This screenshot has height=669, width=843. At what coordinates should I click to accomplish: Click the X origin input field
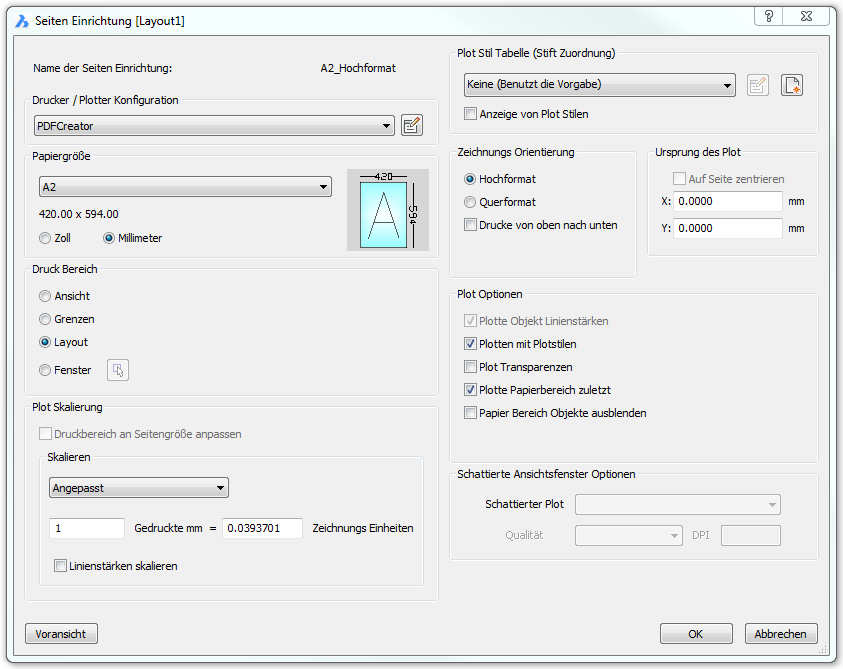[x=727, y=202]
